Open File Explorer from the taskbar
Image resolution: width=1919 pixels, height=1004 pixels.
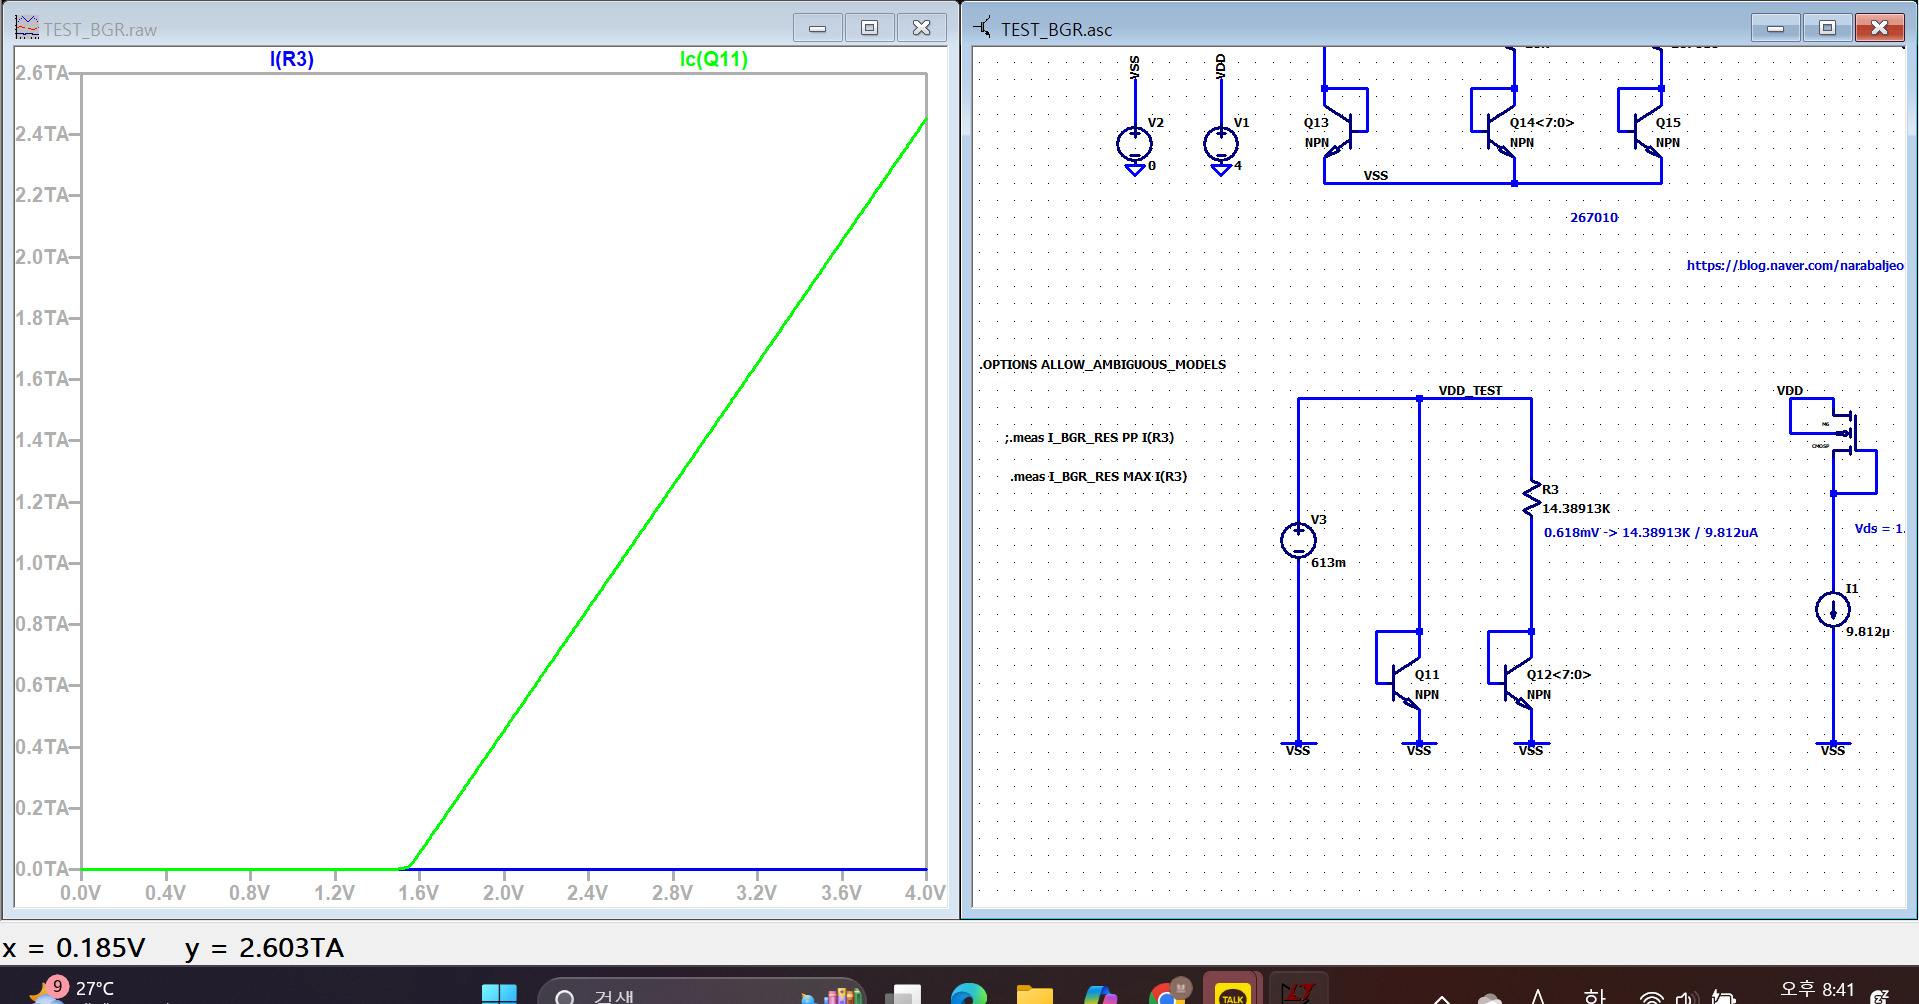1034,993
